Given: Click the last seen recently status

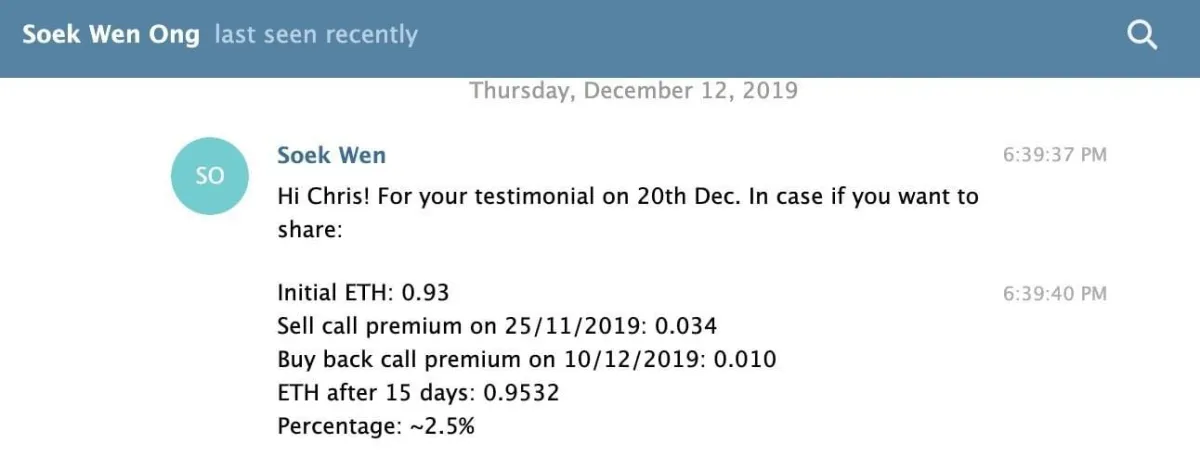Looking at the screenshot, I should point(316,35).
